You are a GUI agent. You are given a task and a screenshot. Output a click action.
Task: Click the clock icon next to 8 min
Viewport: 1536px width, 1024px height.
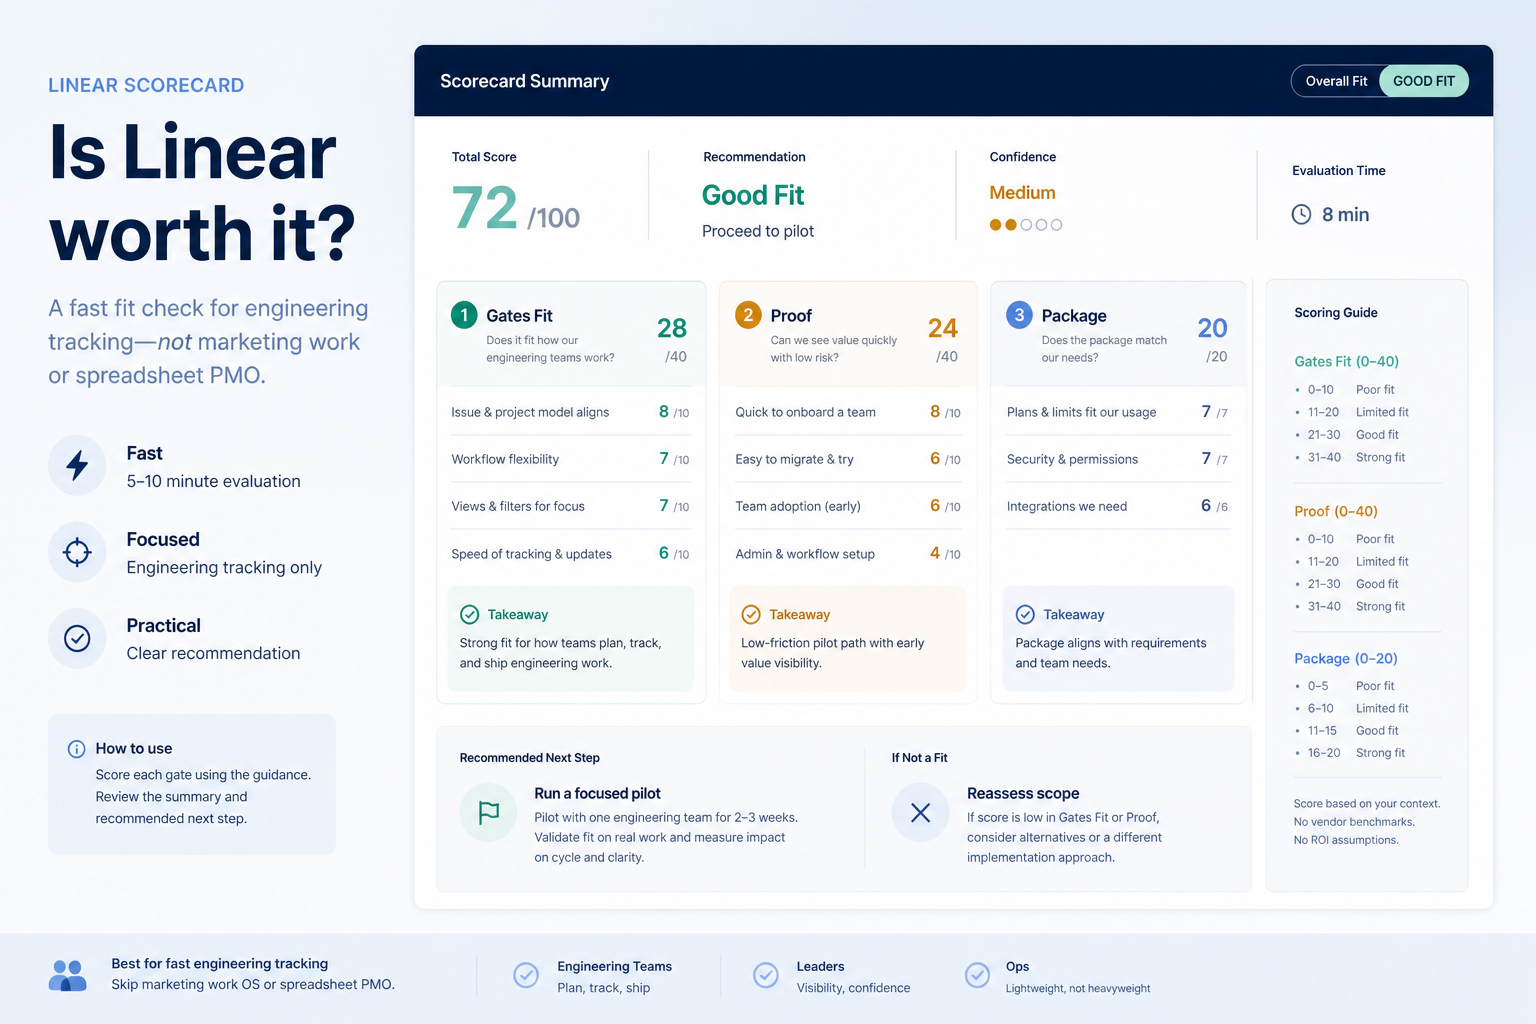coord(1301,214)
